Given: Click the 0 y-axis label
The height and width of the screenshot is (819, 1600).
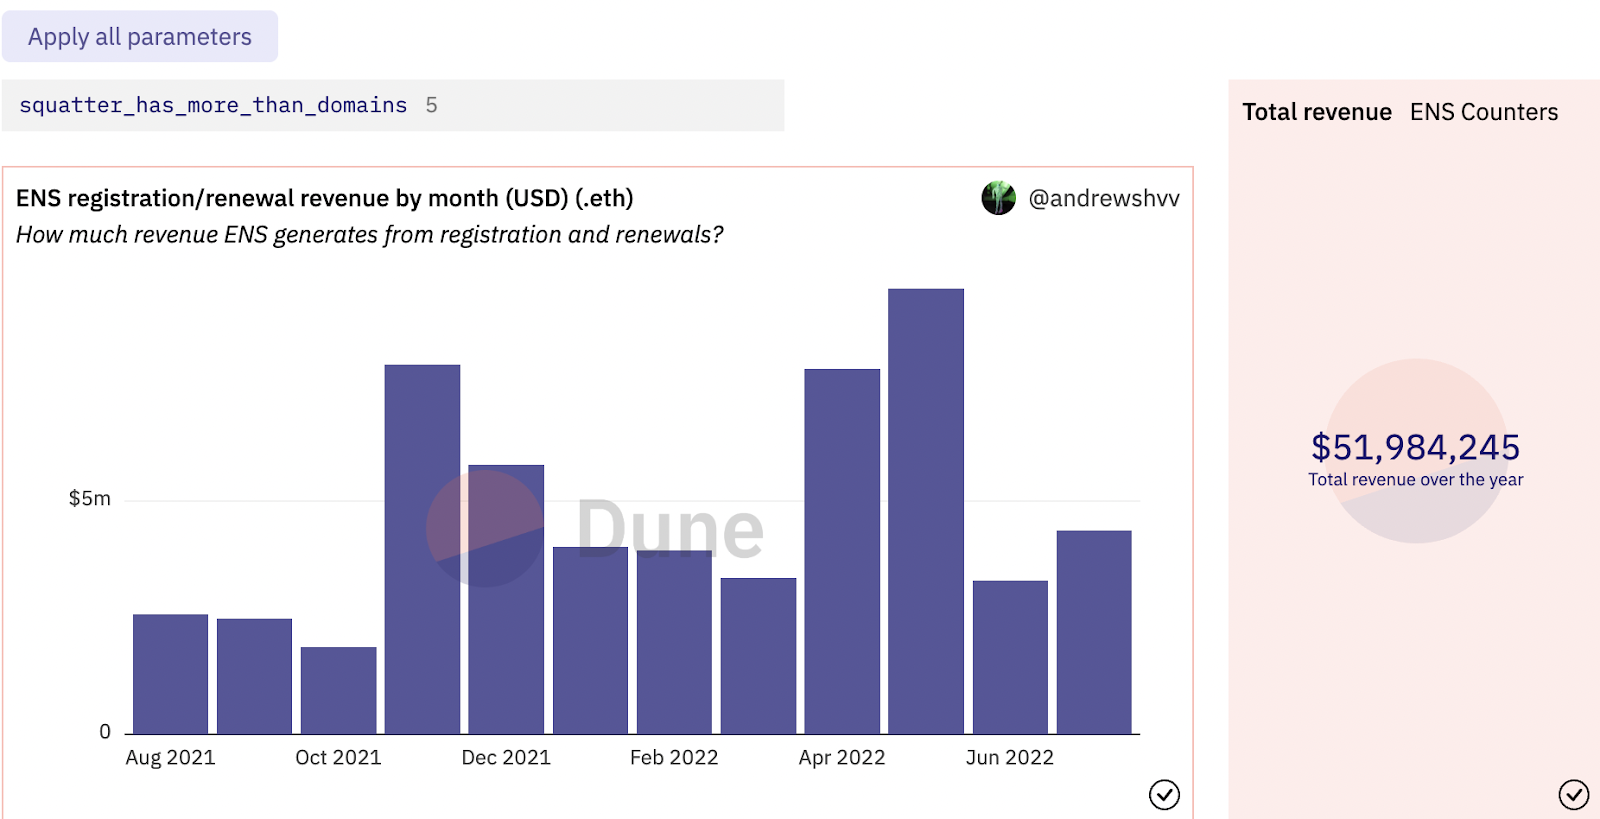Looking at the screenshot, I should coord(105,732).
